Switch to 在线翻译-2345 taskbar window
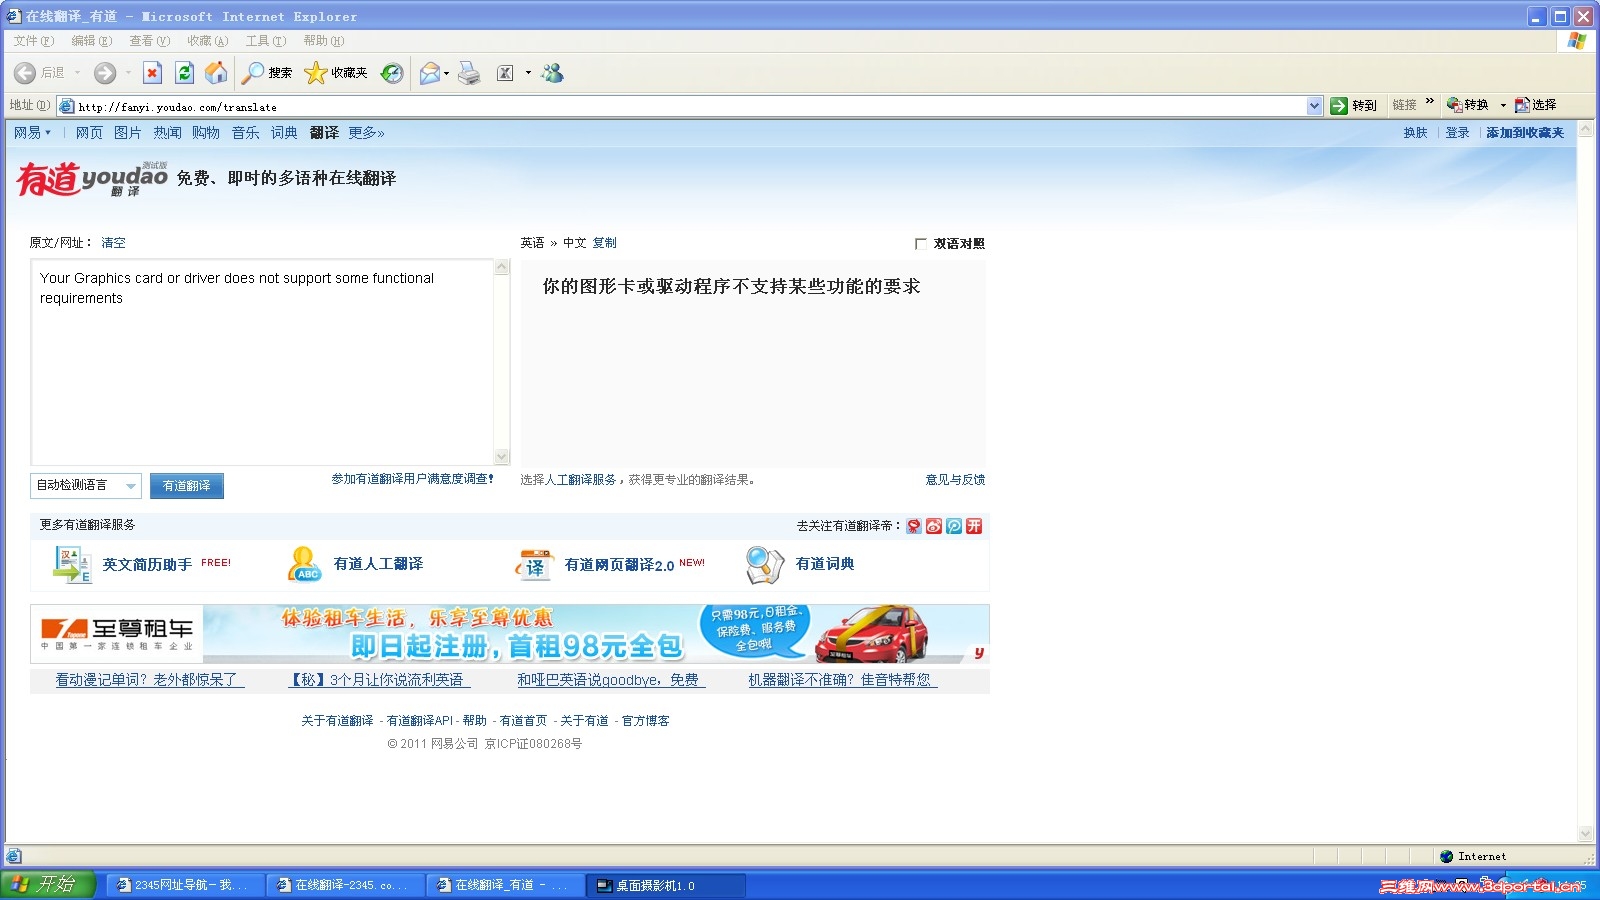The height and width of the screenshot is (900, 1600). coord(345,885)
